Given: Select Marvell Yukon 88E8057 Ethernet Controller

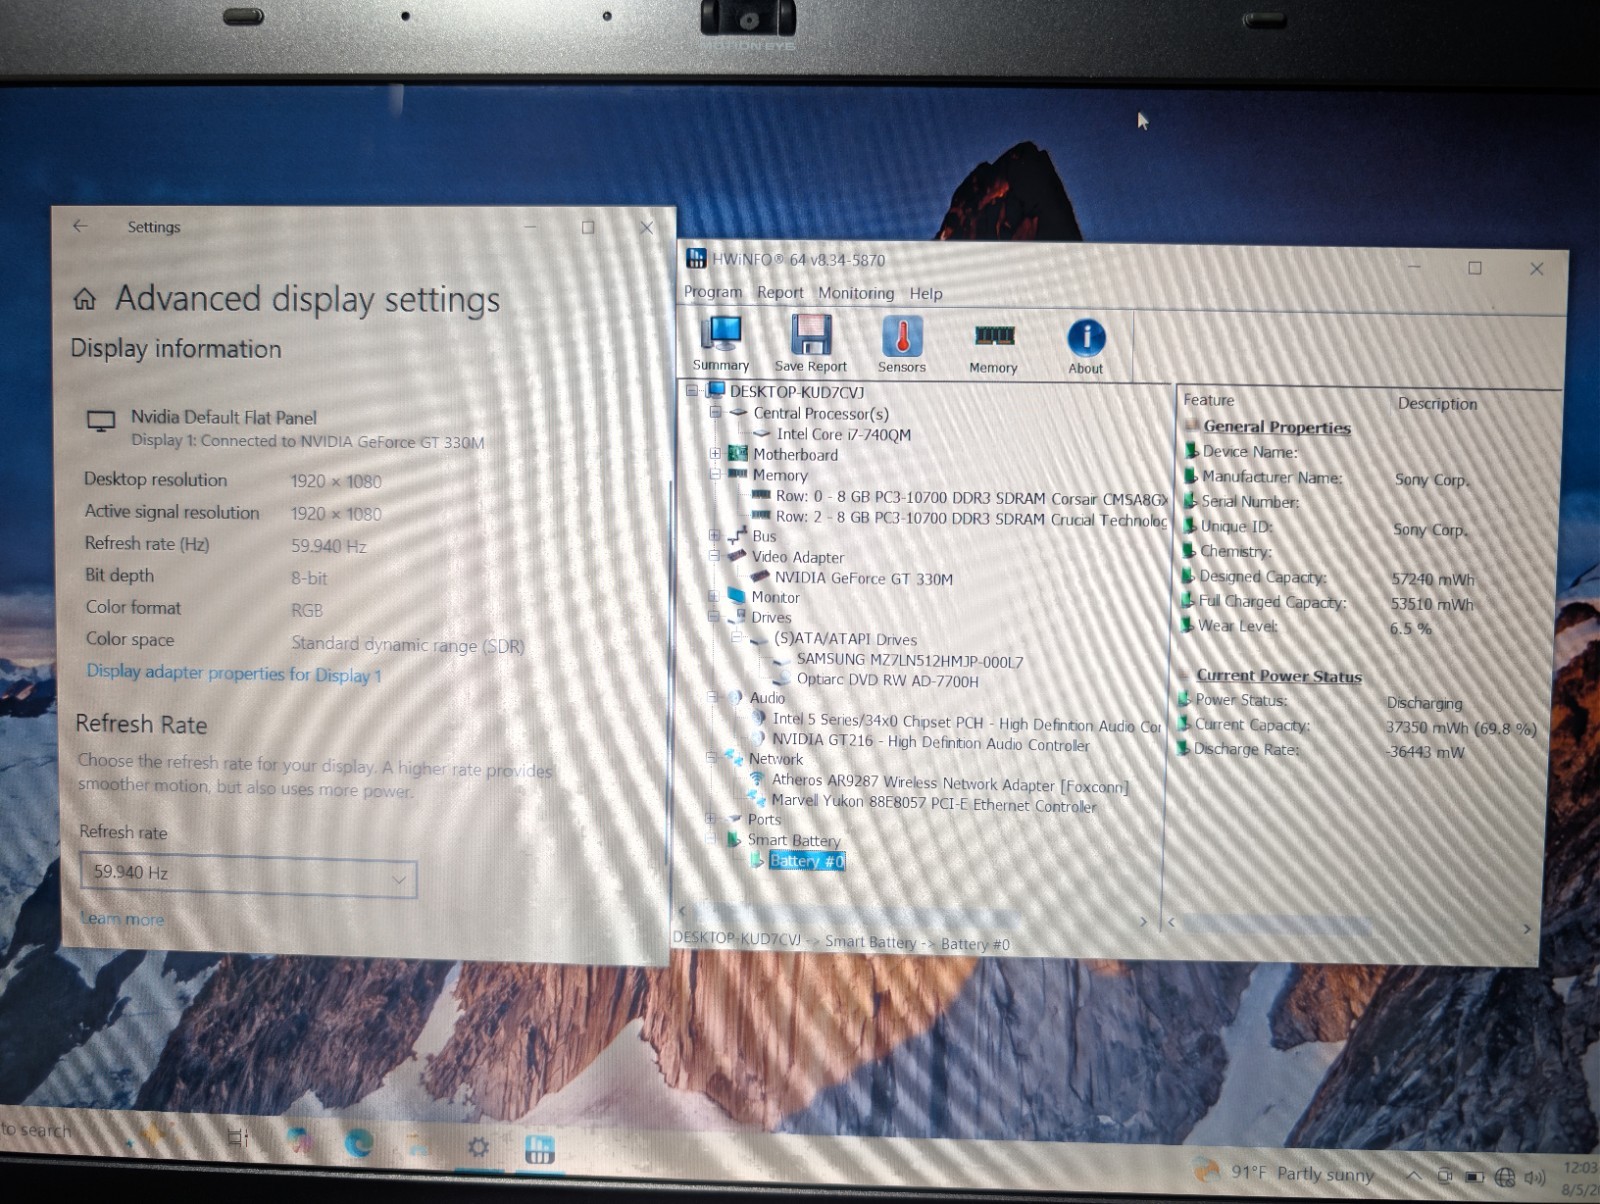Looking at the screenshot, I should point(934,803).
